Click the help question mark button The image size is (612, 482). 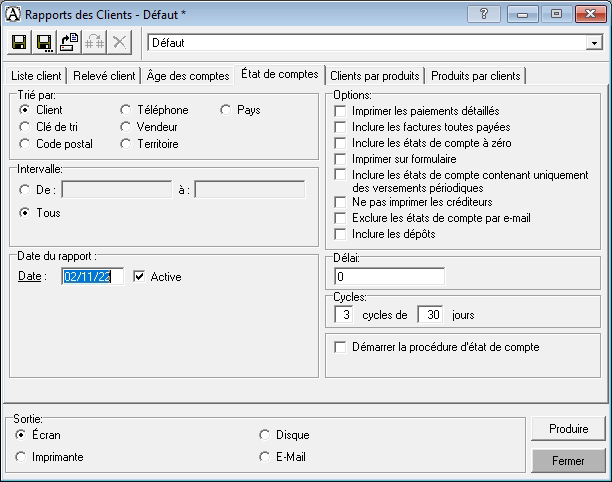484,13
